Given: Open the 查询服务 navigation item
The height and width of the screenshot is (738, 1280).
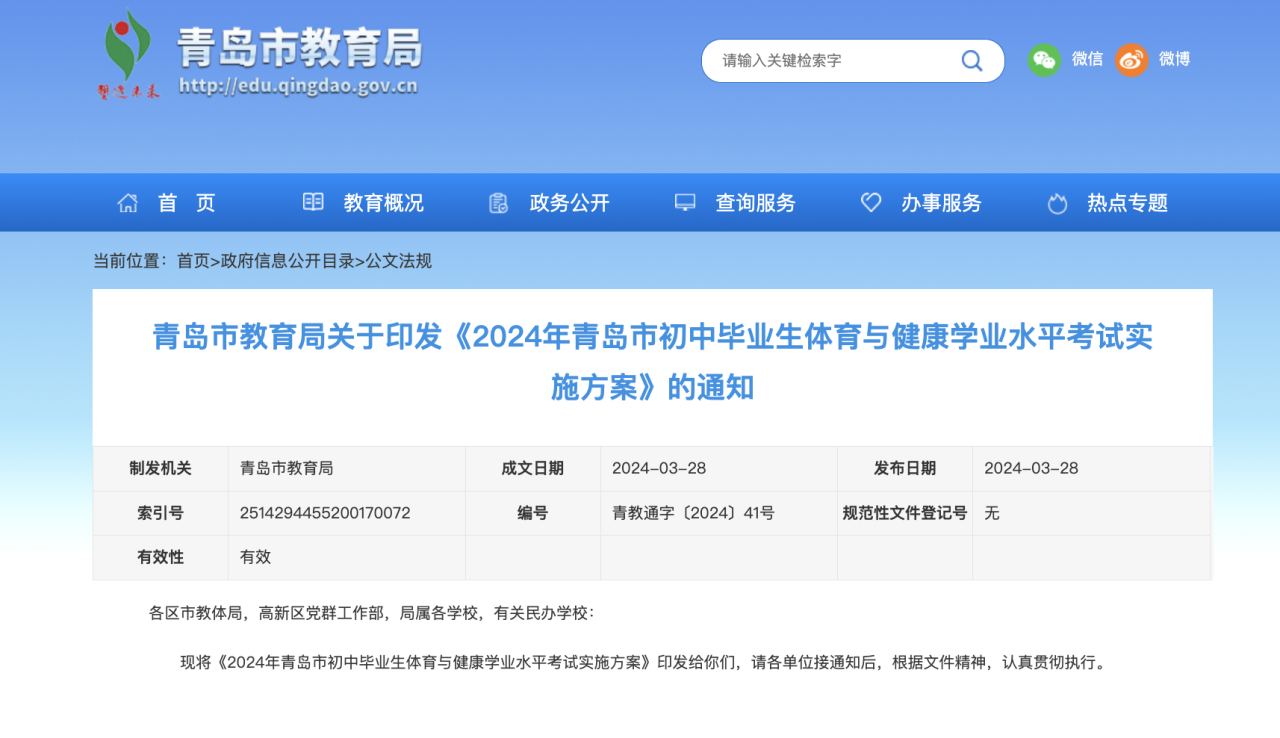Looking at the screenshot, I should 756,203.
